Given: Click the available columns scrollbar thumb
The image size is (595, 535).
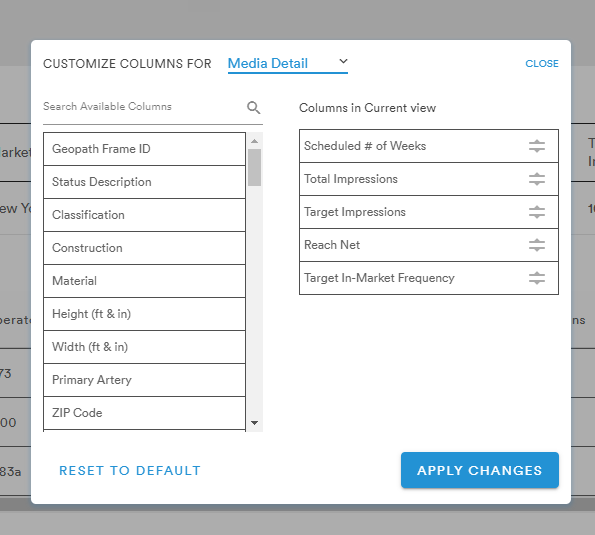Looking at the screenshot, I should 255,167.
